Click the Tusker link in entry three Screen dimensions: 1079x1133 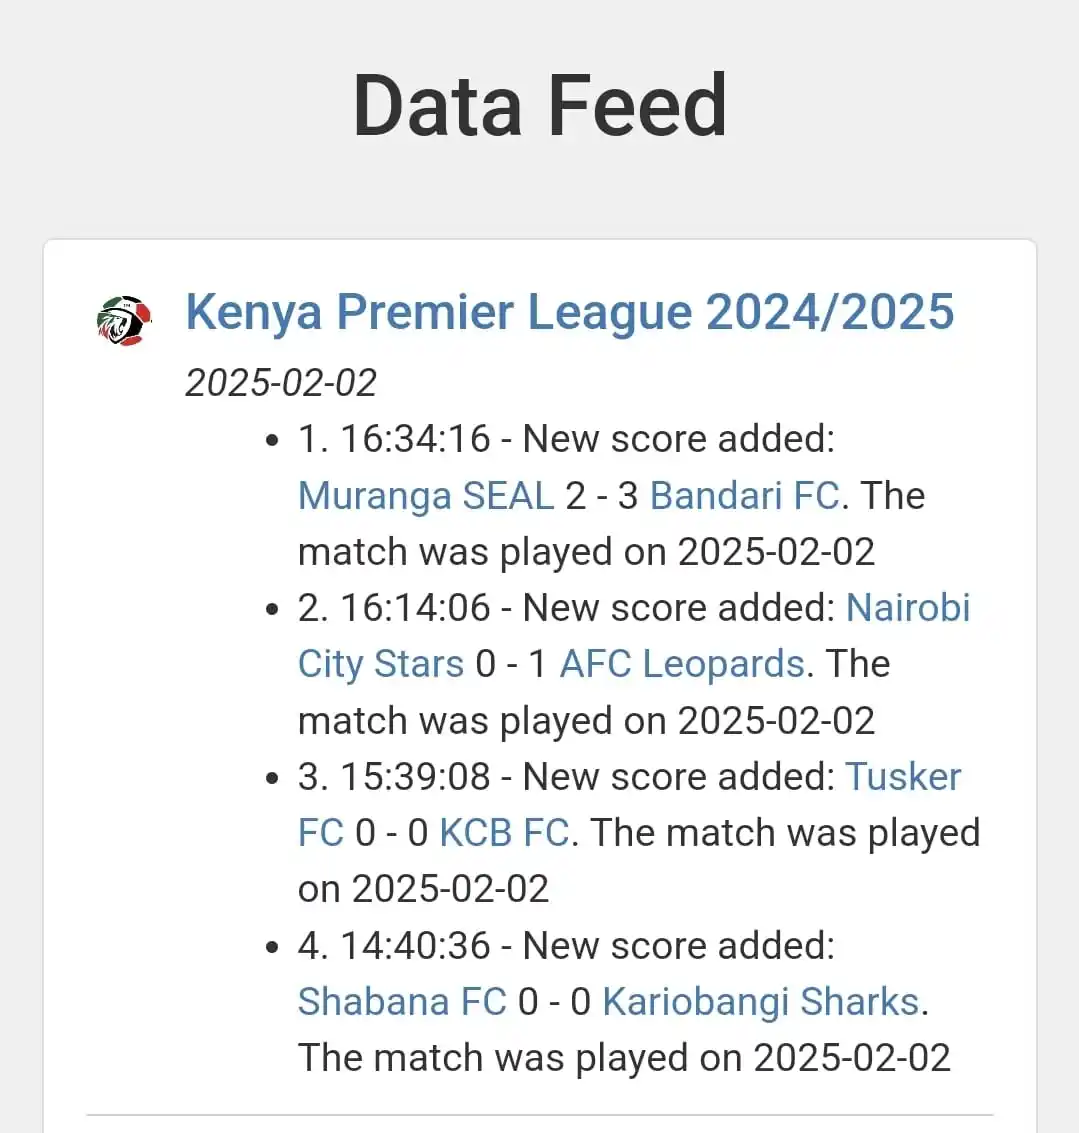tap(903, 777)
